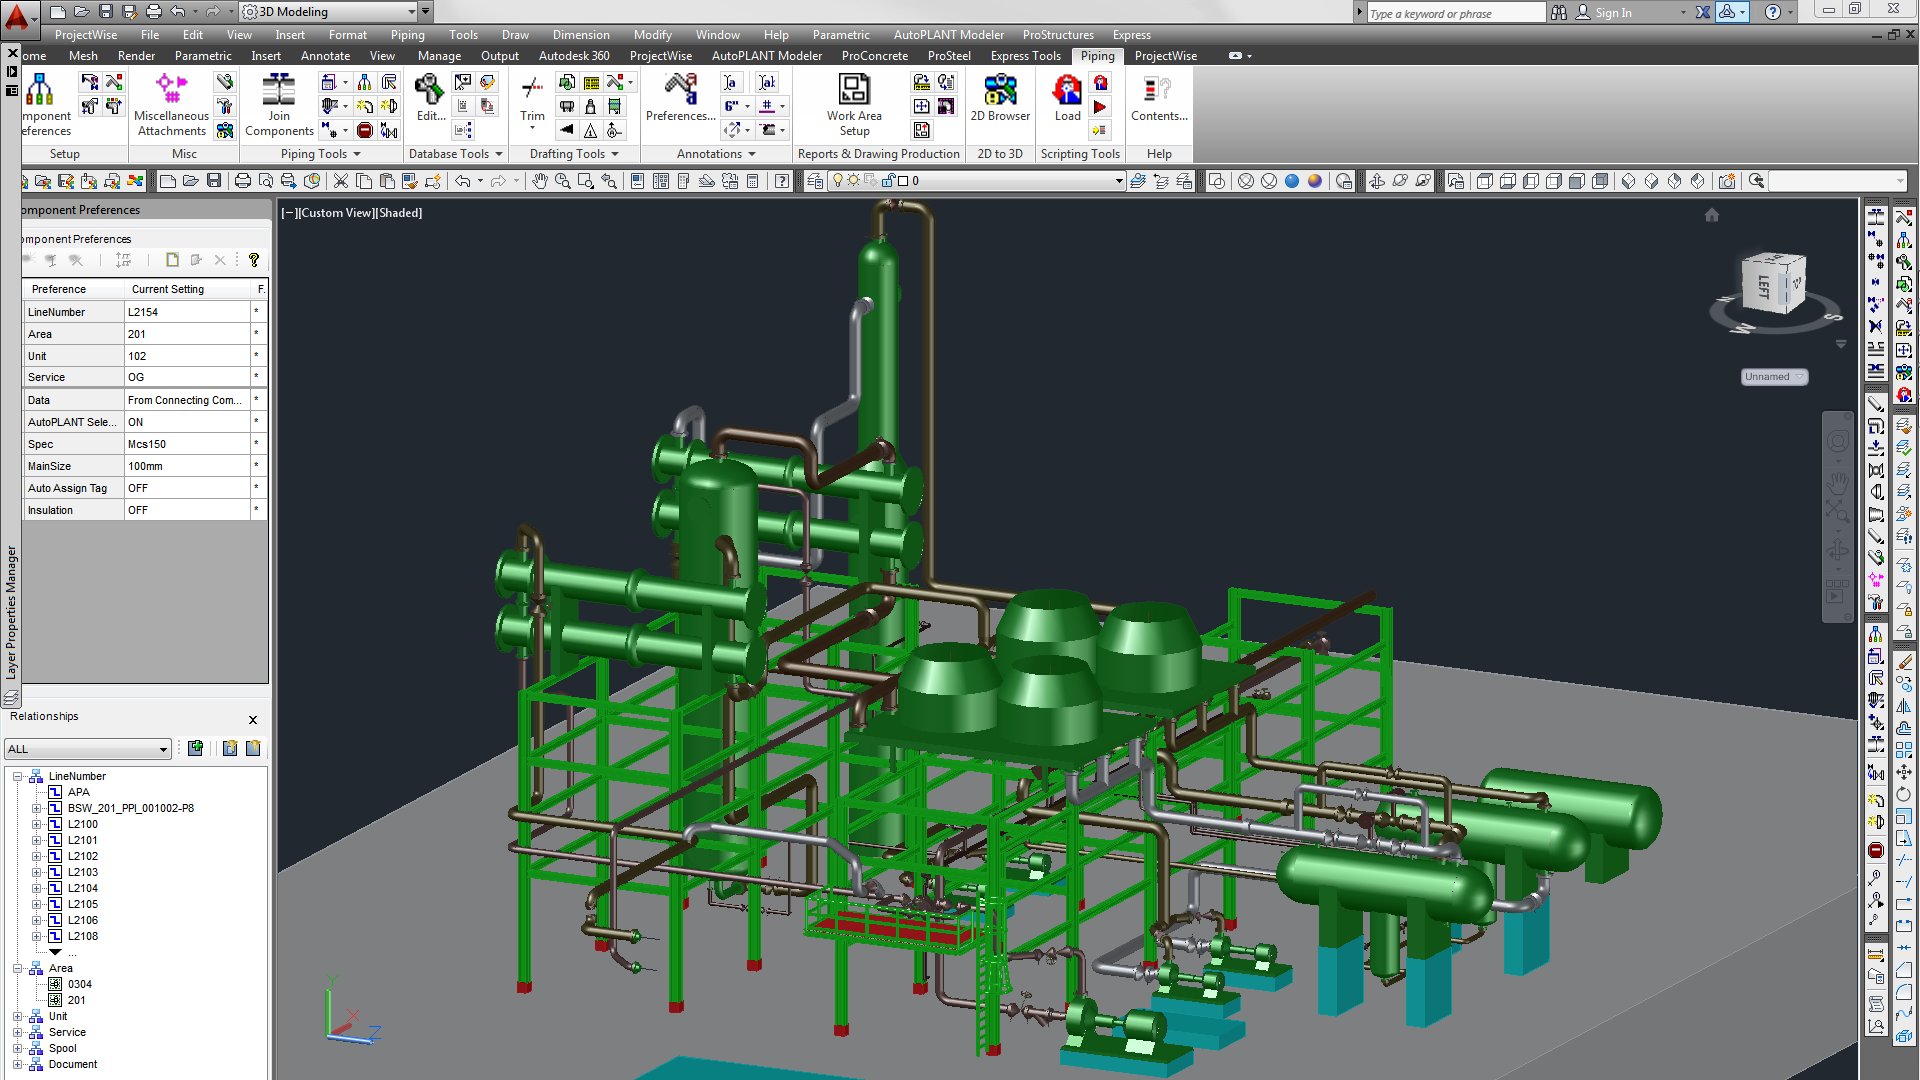Open the Dimension menu
The width and height of the screenshot is (1920, 1080).
coord(581,35)
